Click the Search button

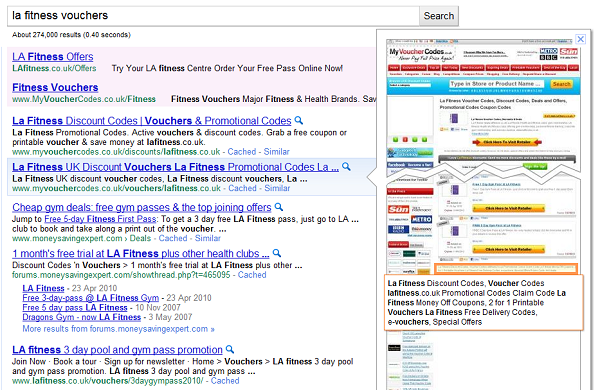coord(439,16)
